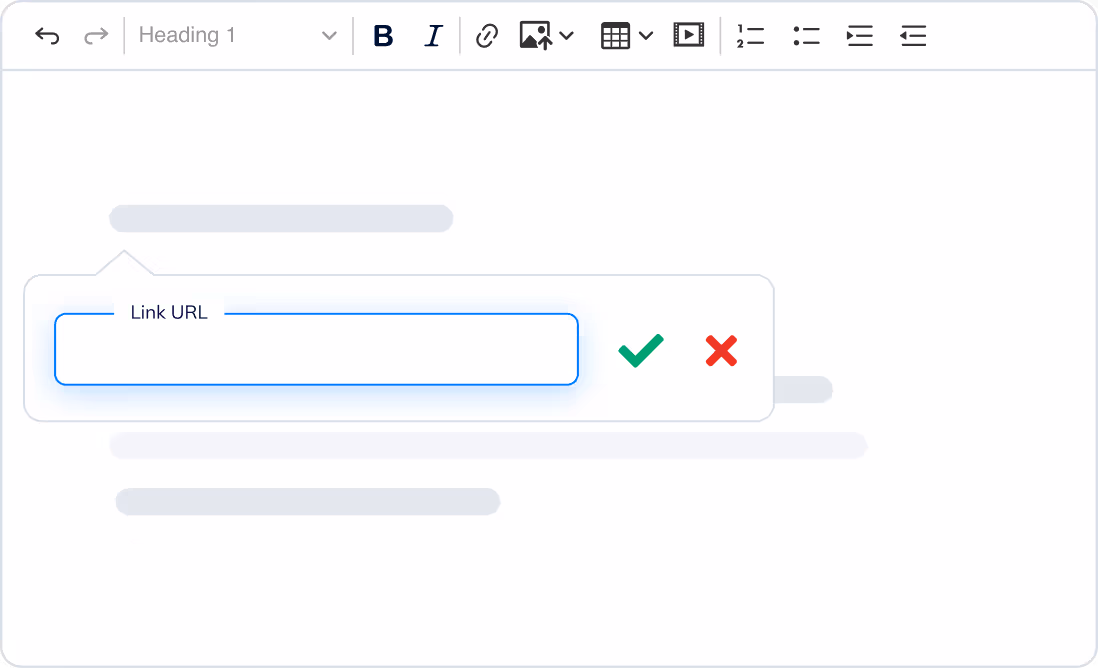The height and width of the screenshot is (668, 1098).
Task: Open the Heading 1 style dropdown
Action: 238,36
